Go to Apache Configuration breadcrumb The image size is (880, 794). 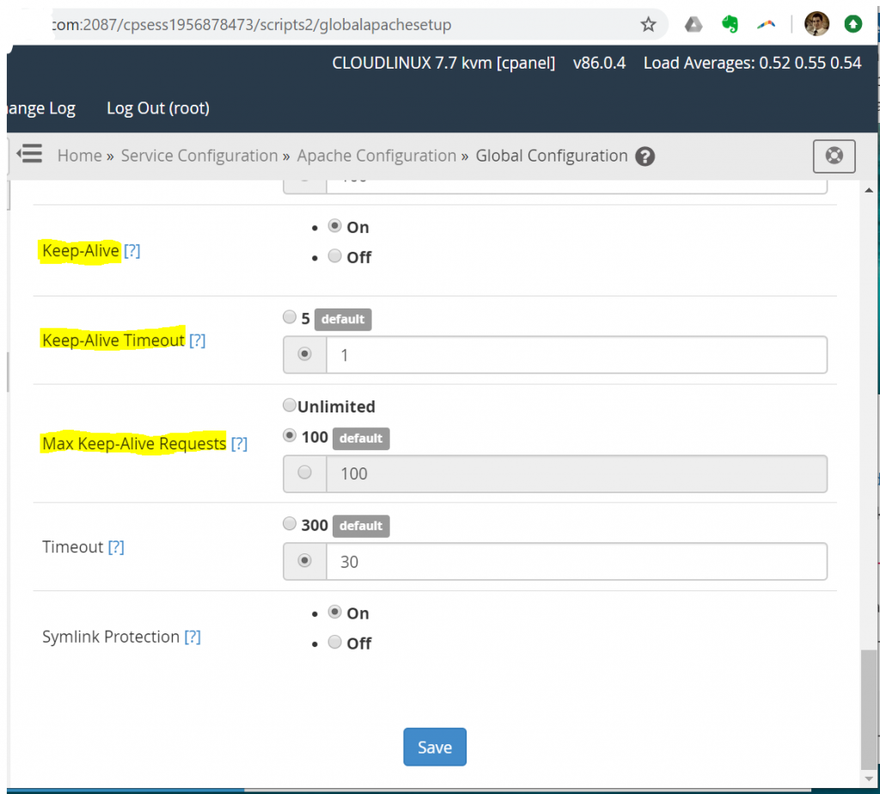tap(376, 156)
